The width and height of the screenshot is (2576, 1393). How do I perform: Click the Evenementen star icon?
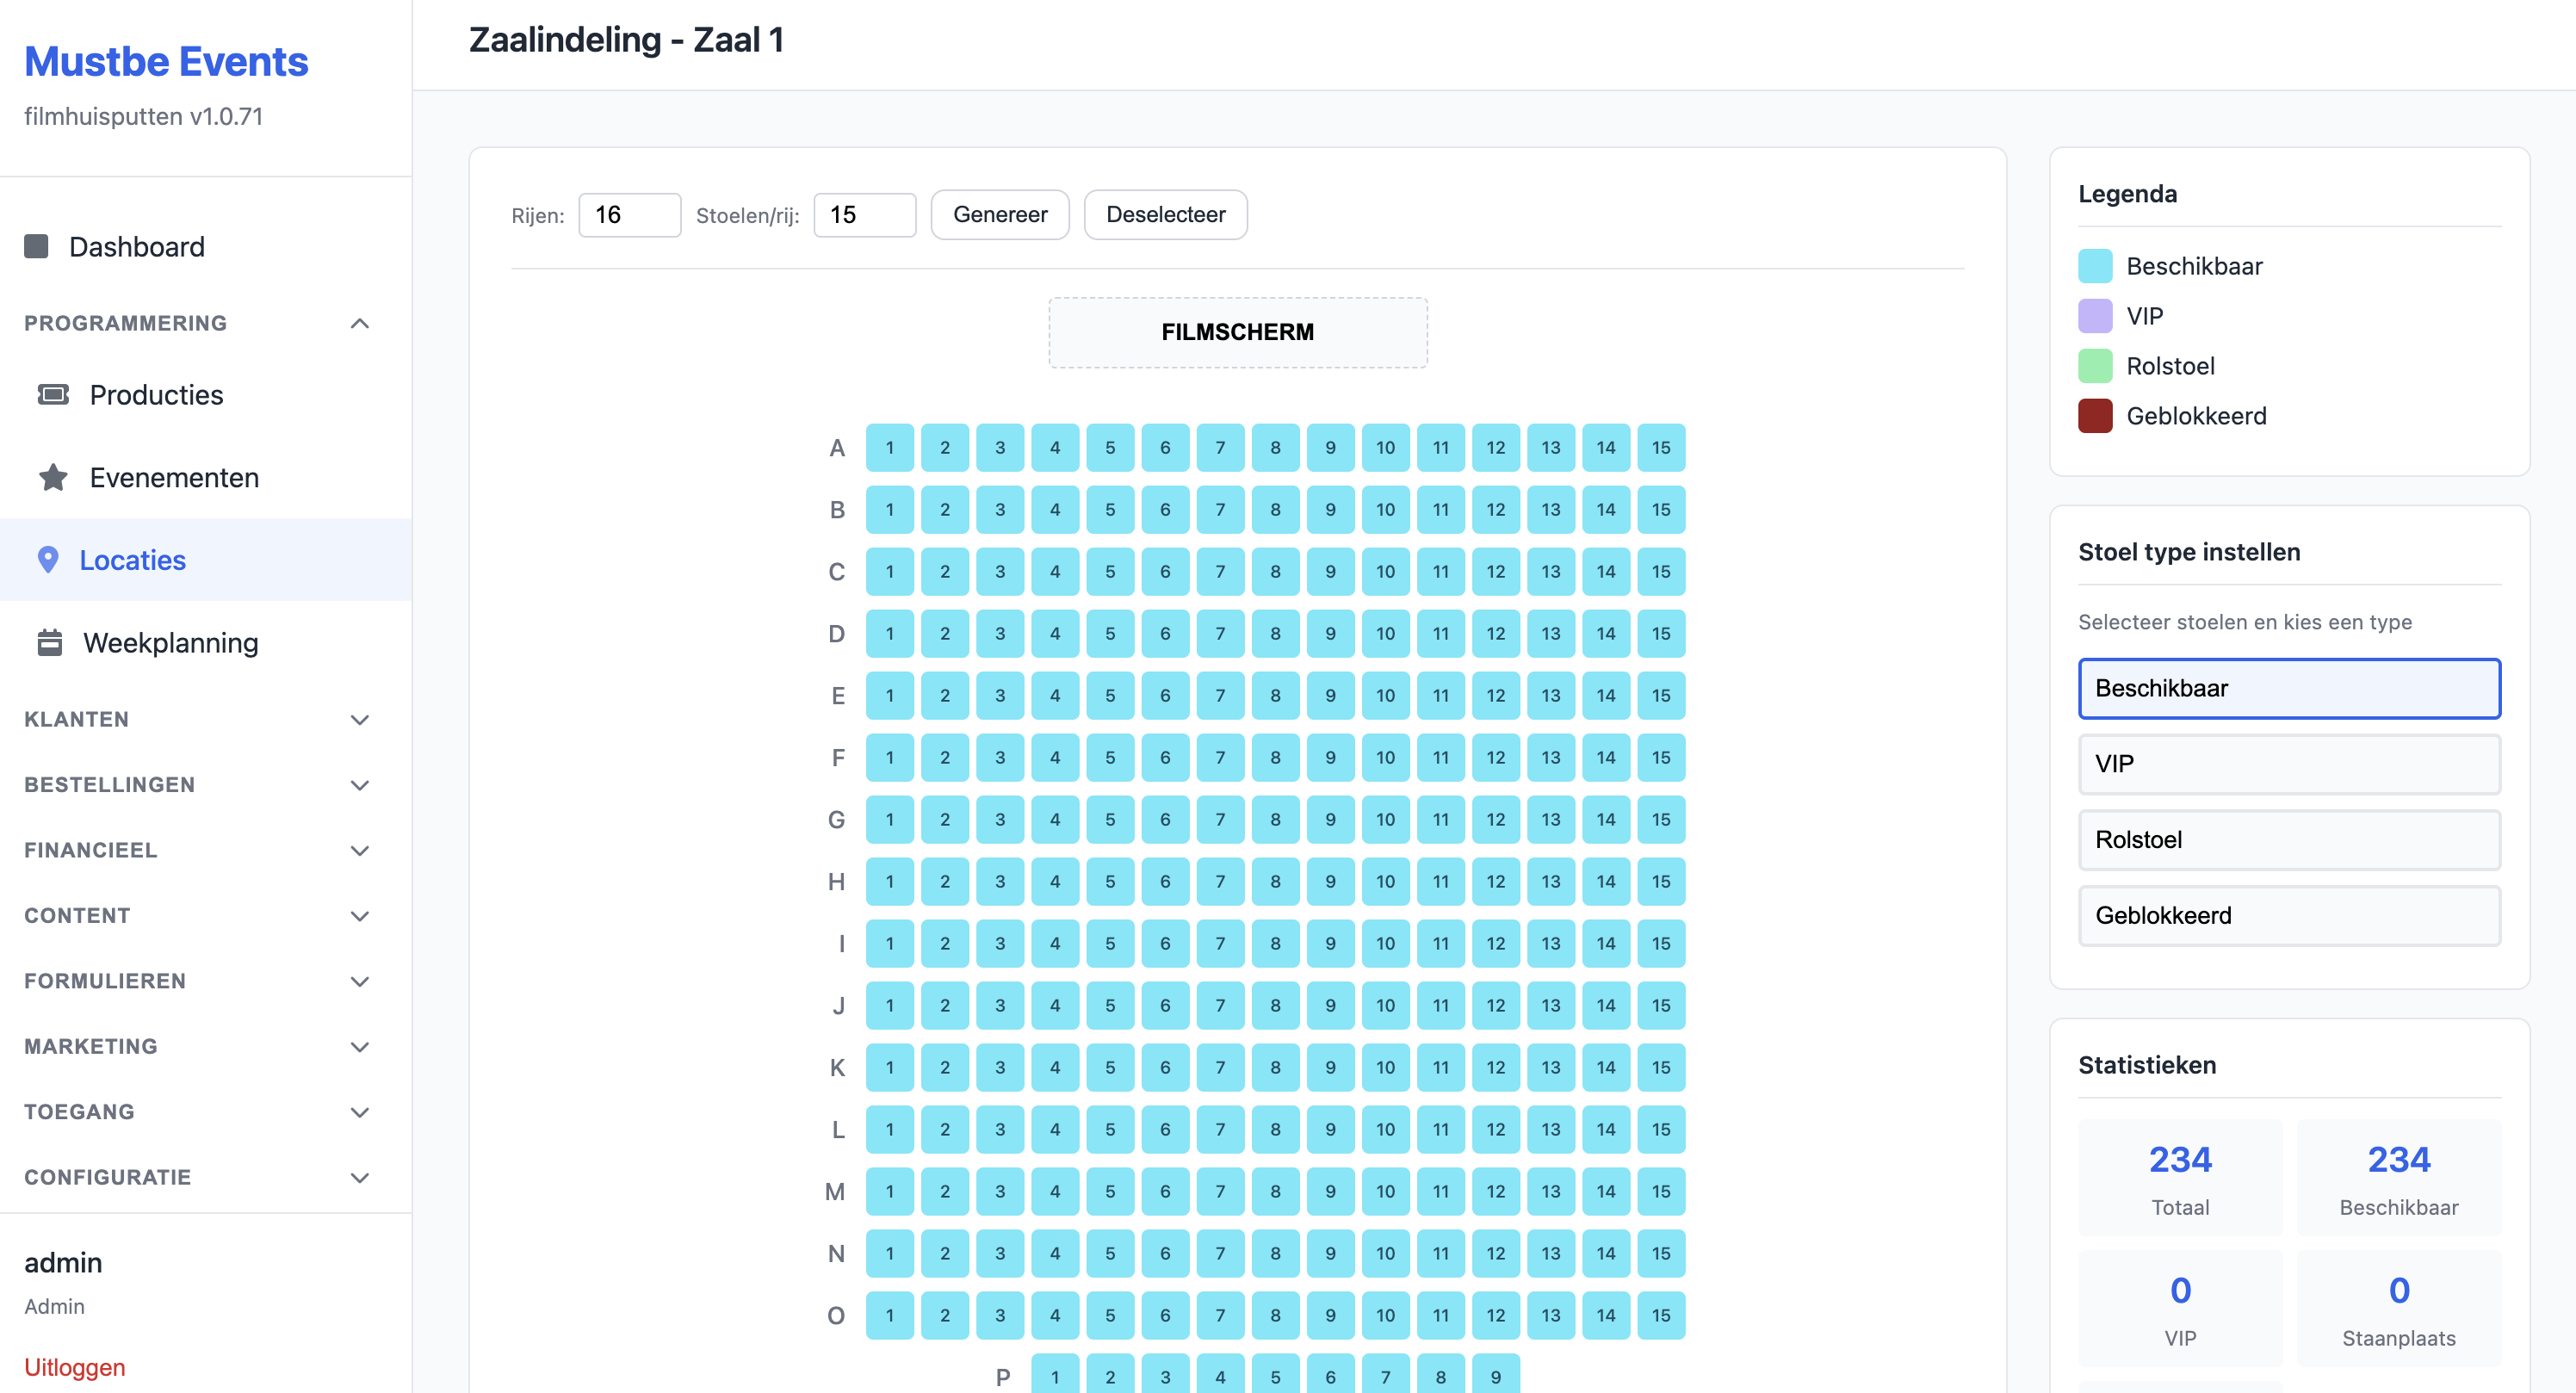tap(53, 478)
